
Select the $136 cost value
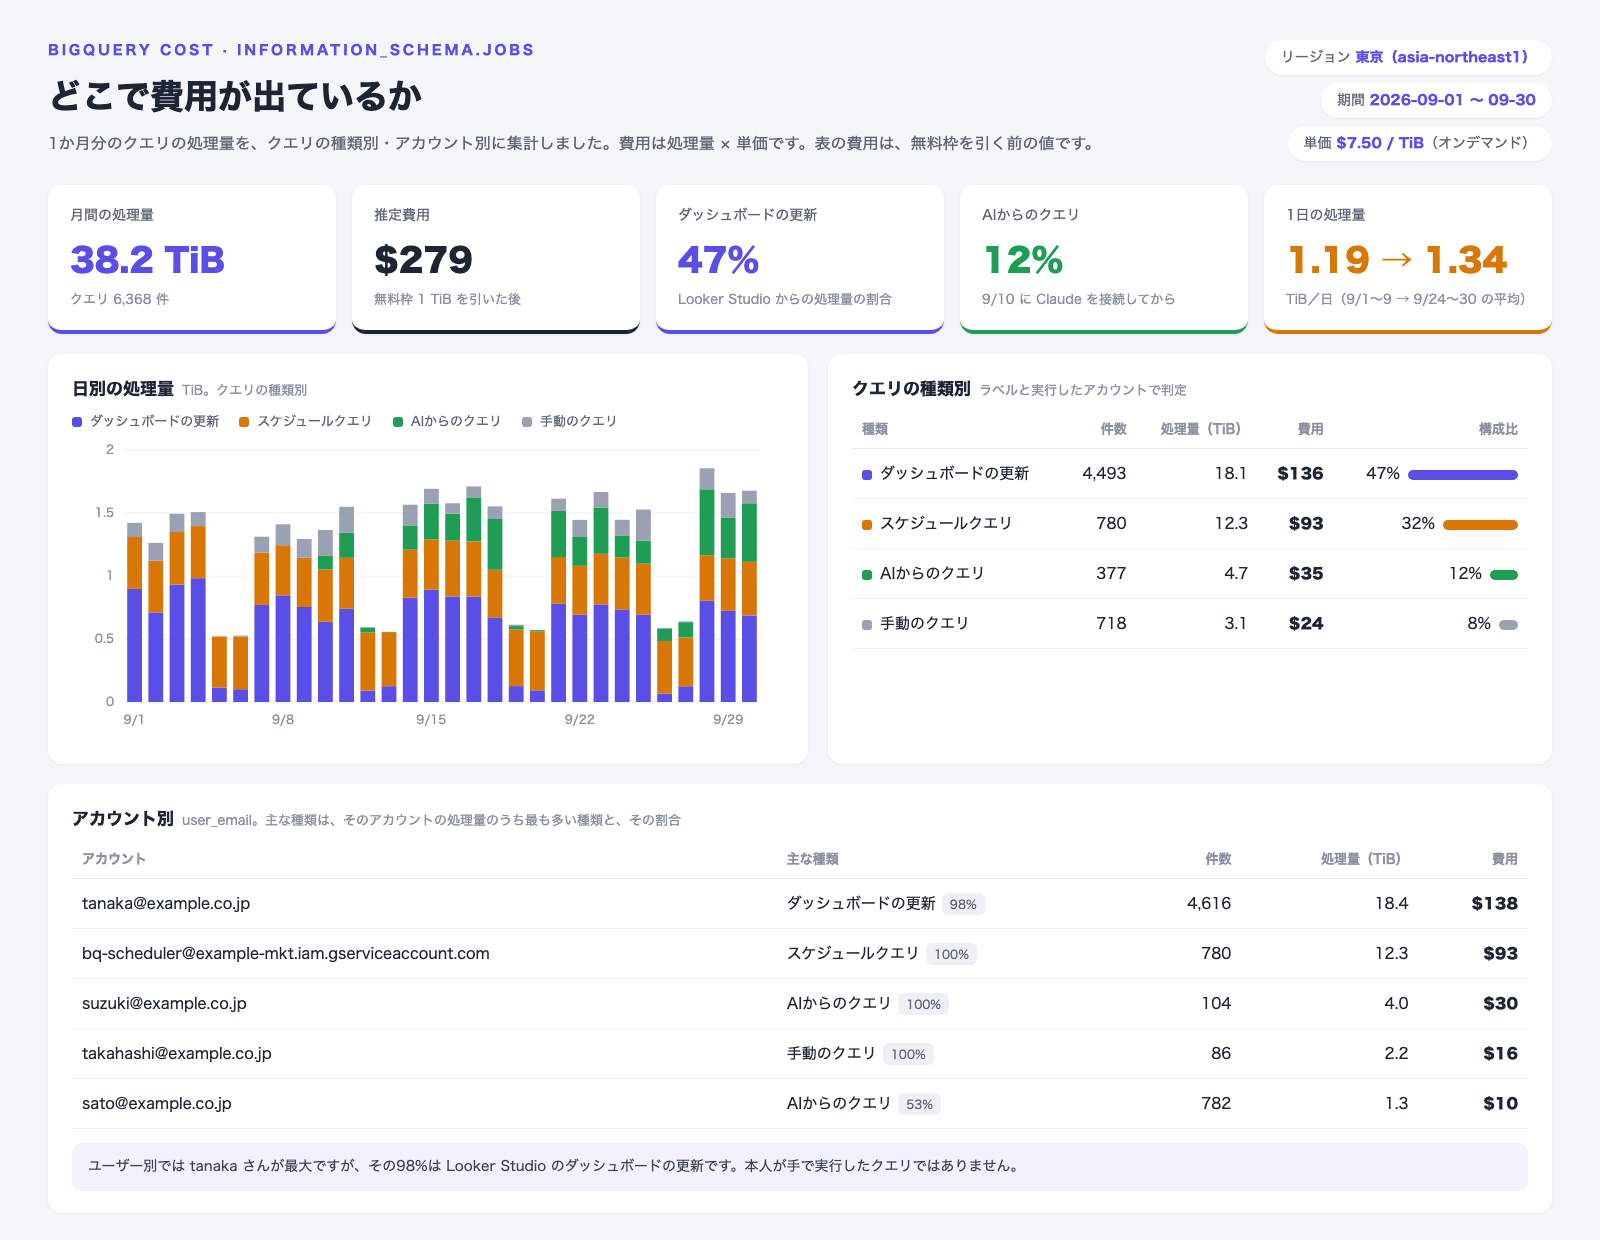(x=1300, y=474)
